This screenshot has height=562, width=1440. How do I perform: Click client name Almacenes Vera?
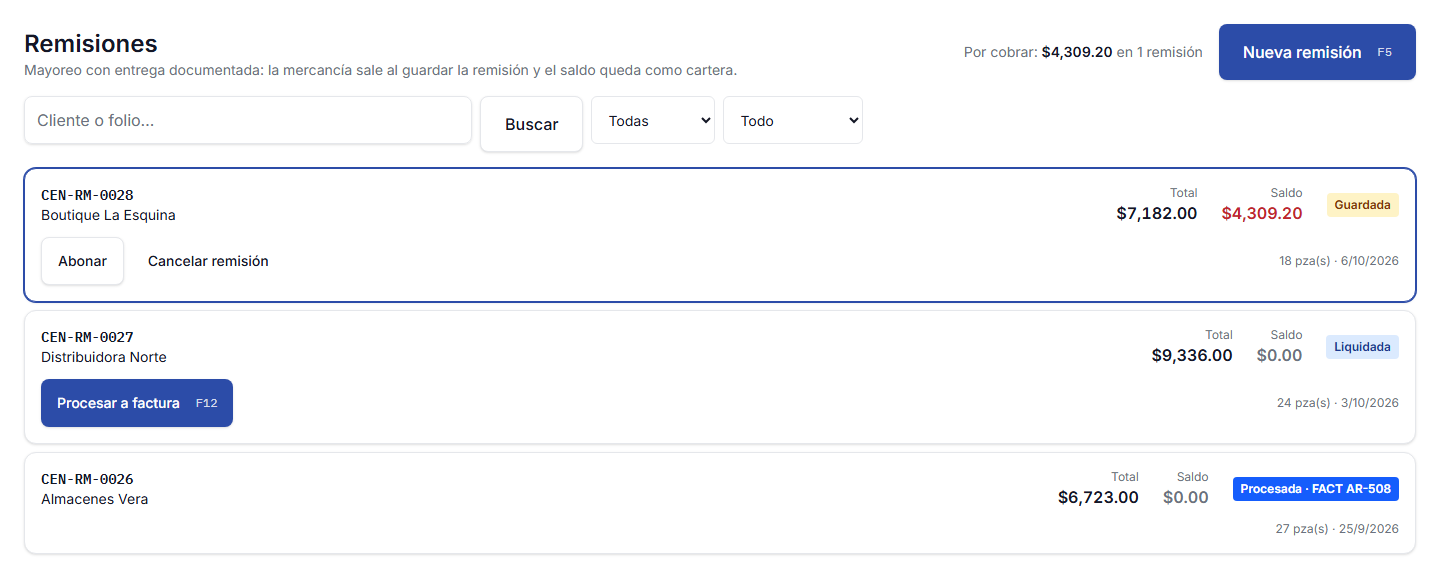pyautogui.click(x=94, y=499)
